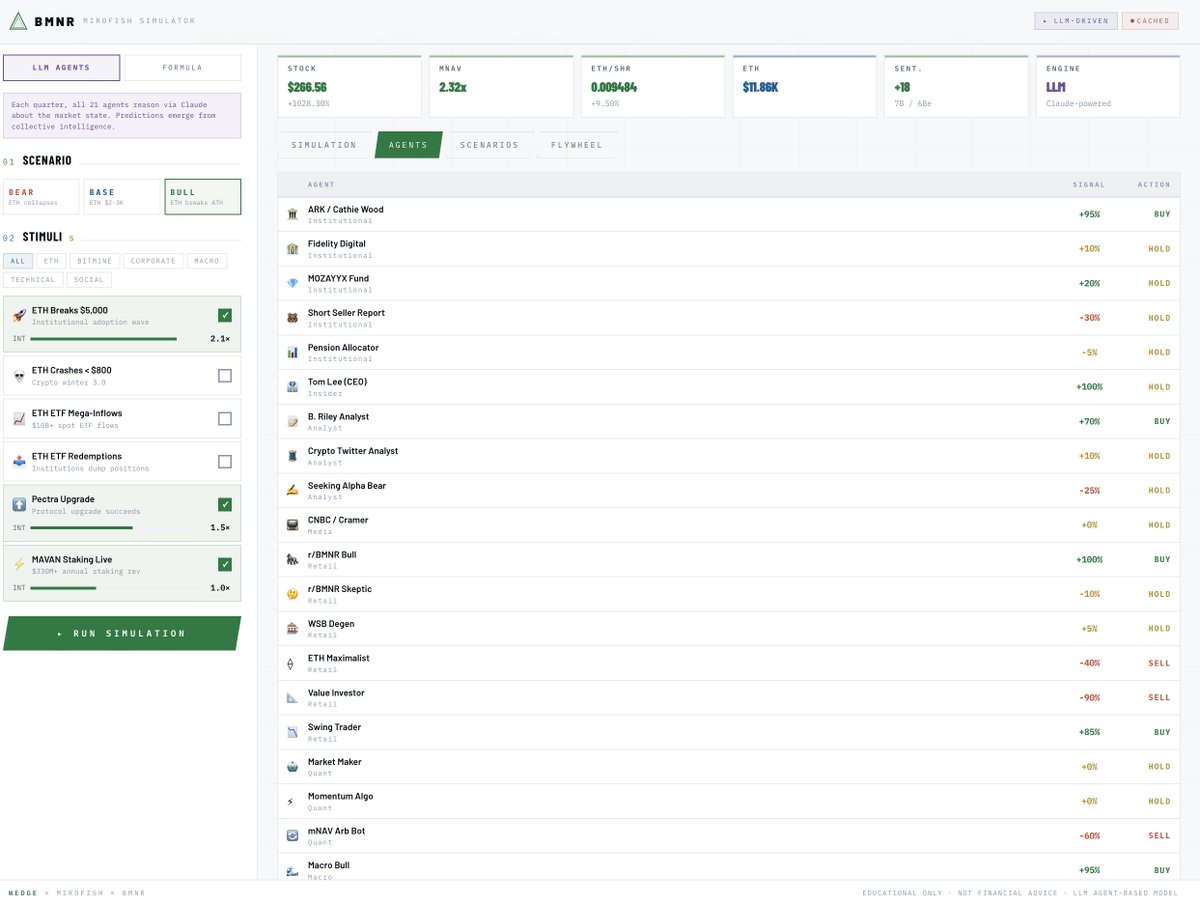Open the SCENARIOS tab
This screenshot has height=905, width=1200.
click(x=489, y=145)
